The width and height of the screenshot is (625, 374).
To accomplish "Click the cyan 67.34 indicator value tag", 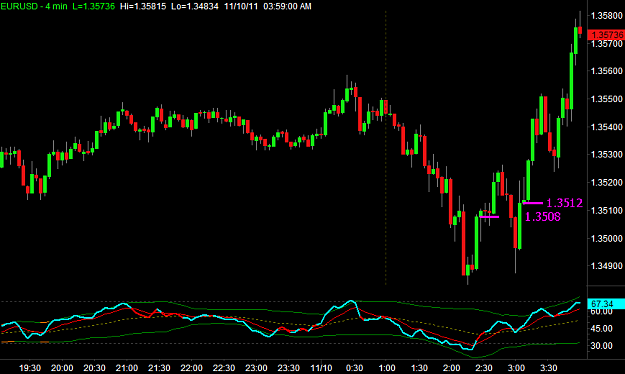I will coord(606,304).
